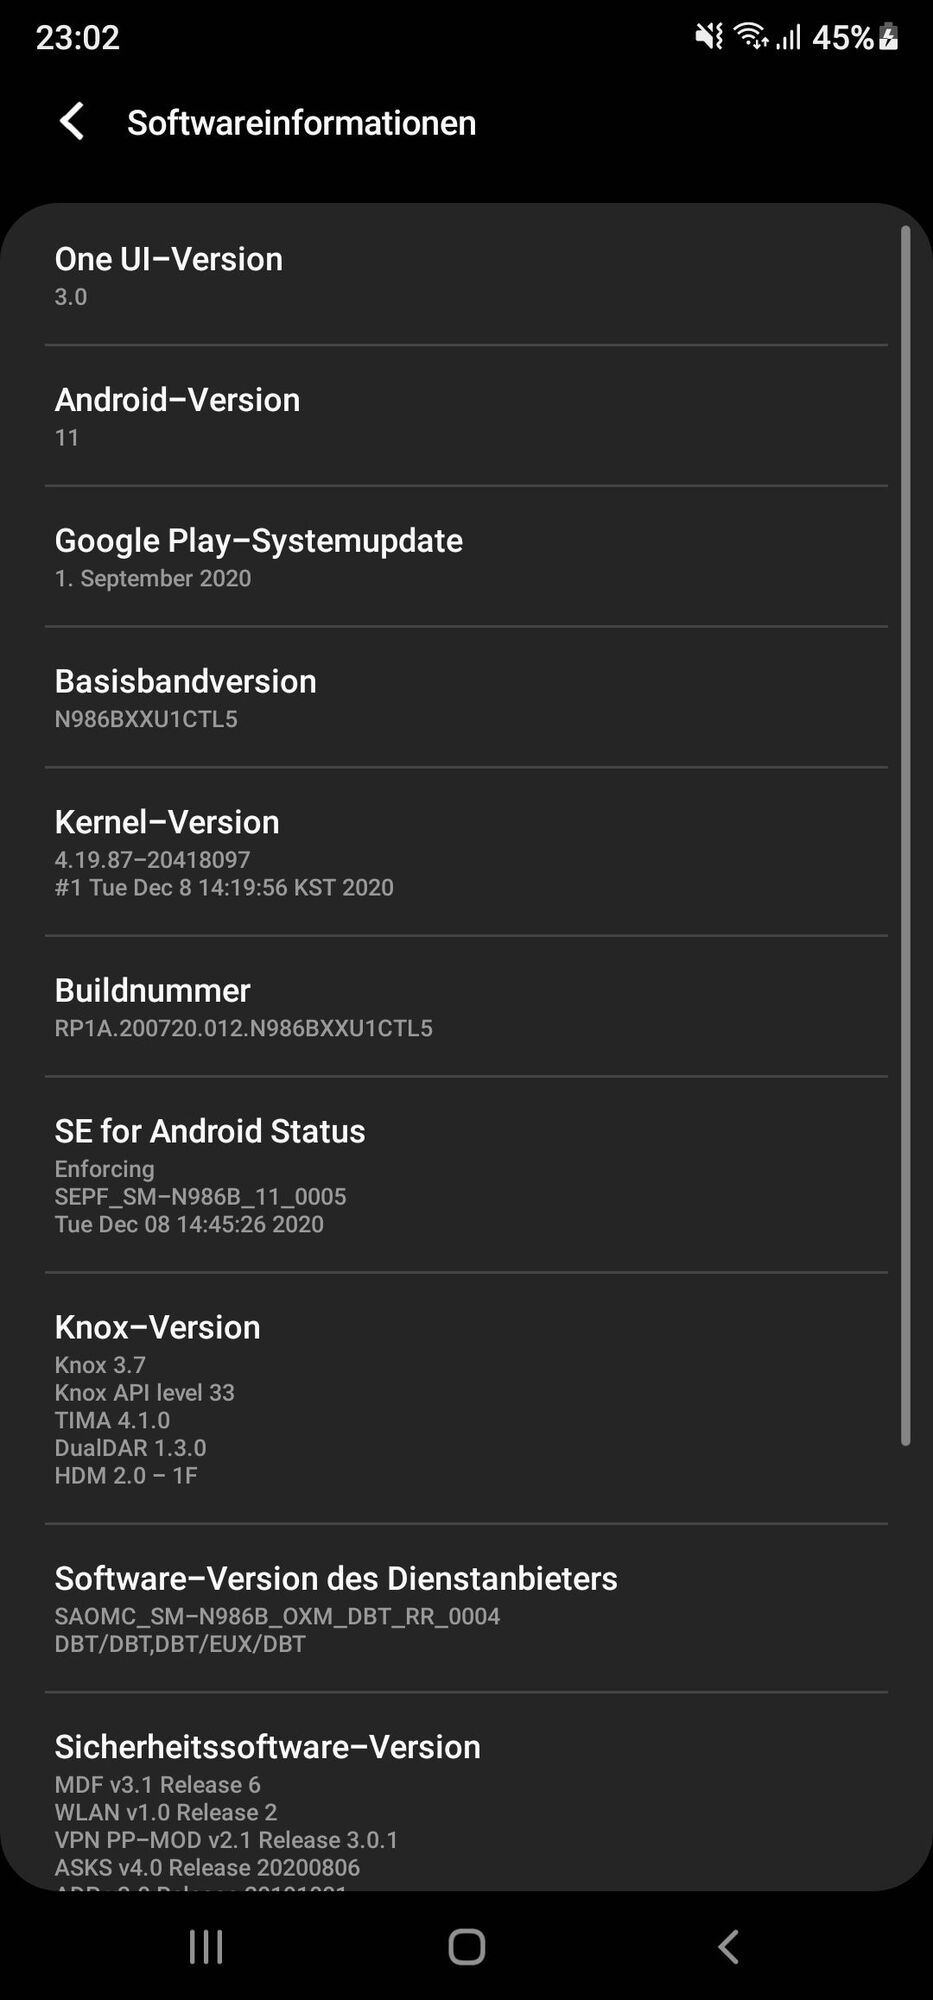Tap the Sicherheitssoftware-Version entry
The height and width of the screenshot is (2000, 933).
[x=466, y=1792]
